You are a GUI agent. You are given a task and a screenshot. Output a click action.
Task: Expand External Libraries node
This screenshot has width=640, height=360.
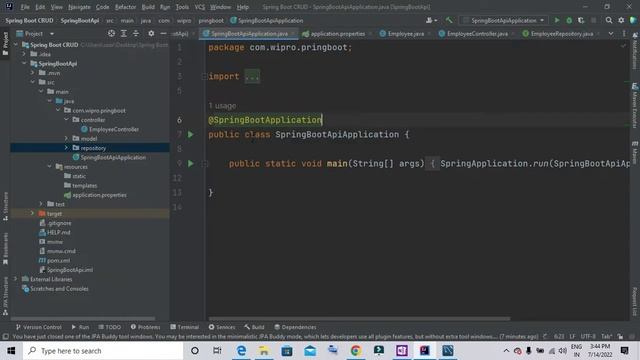pos(16,279)
